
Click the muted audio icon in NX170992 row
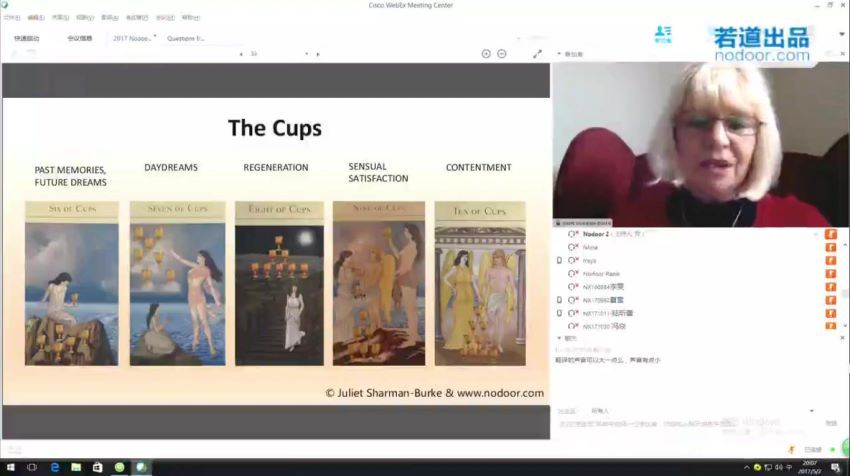(x=573, y=300)
